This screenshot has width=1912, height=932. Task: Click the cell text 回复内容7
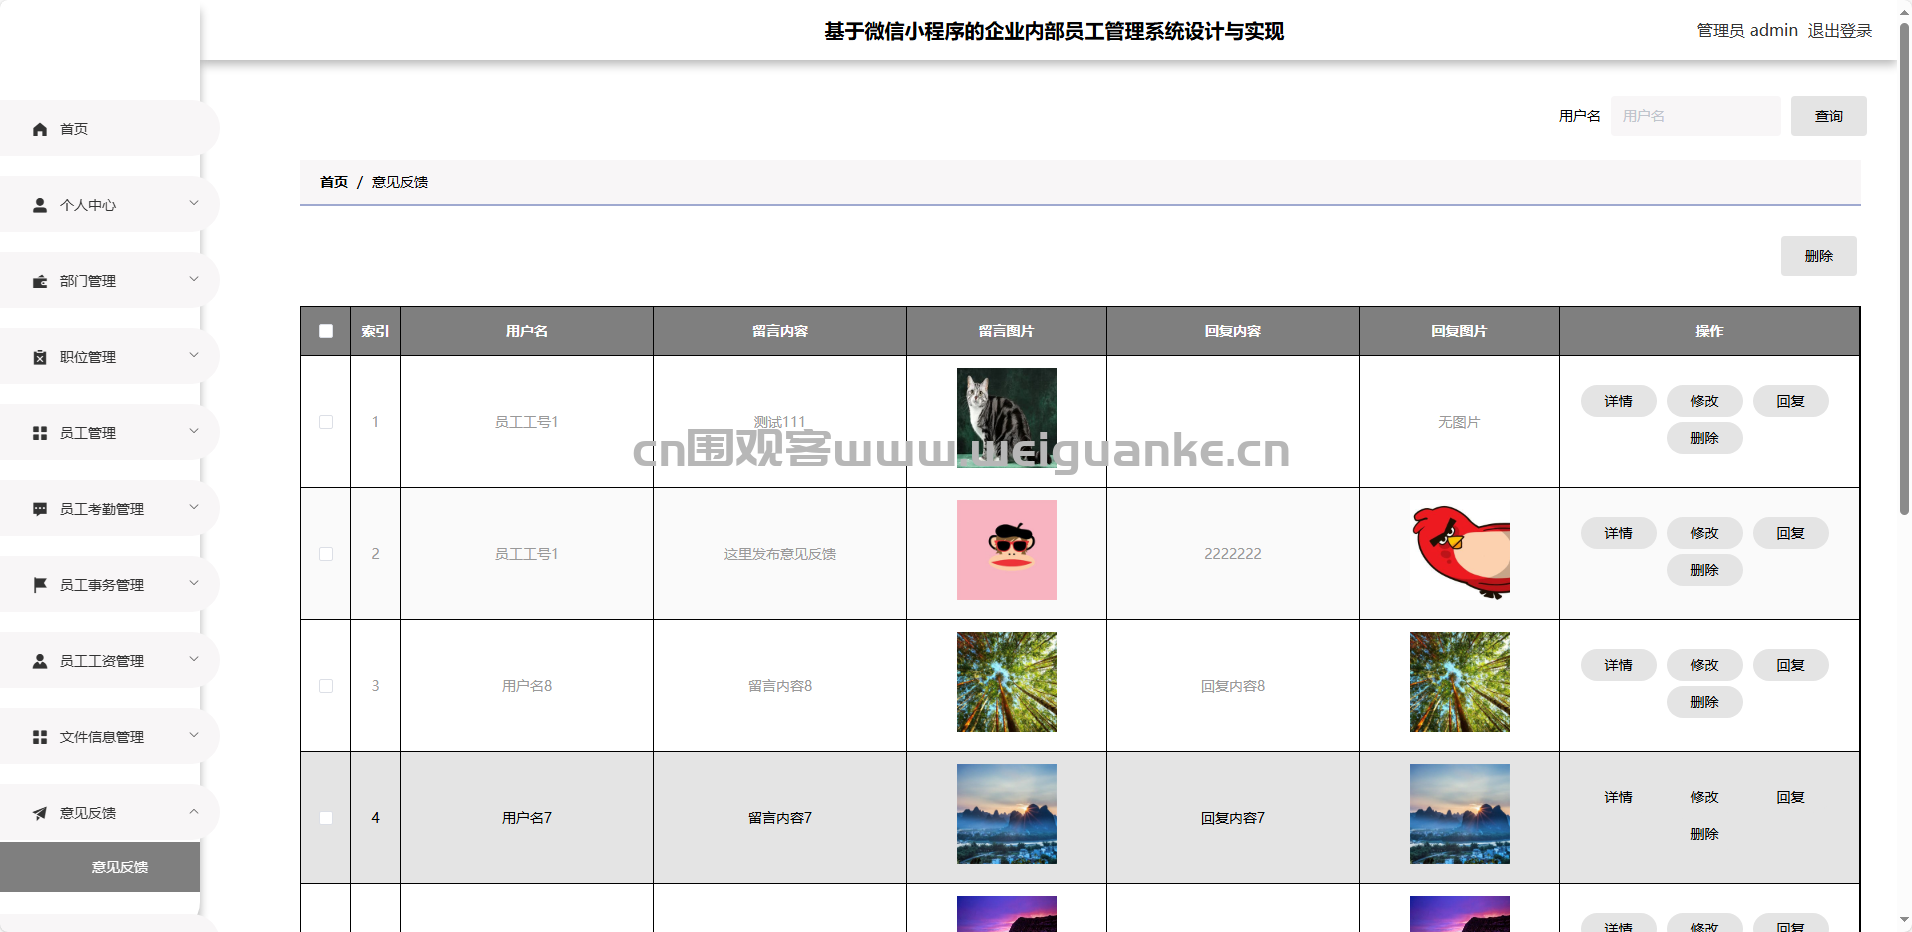tap(1233, 818)
